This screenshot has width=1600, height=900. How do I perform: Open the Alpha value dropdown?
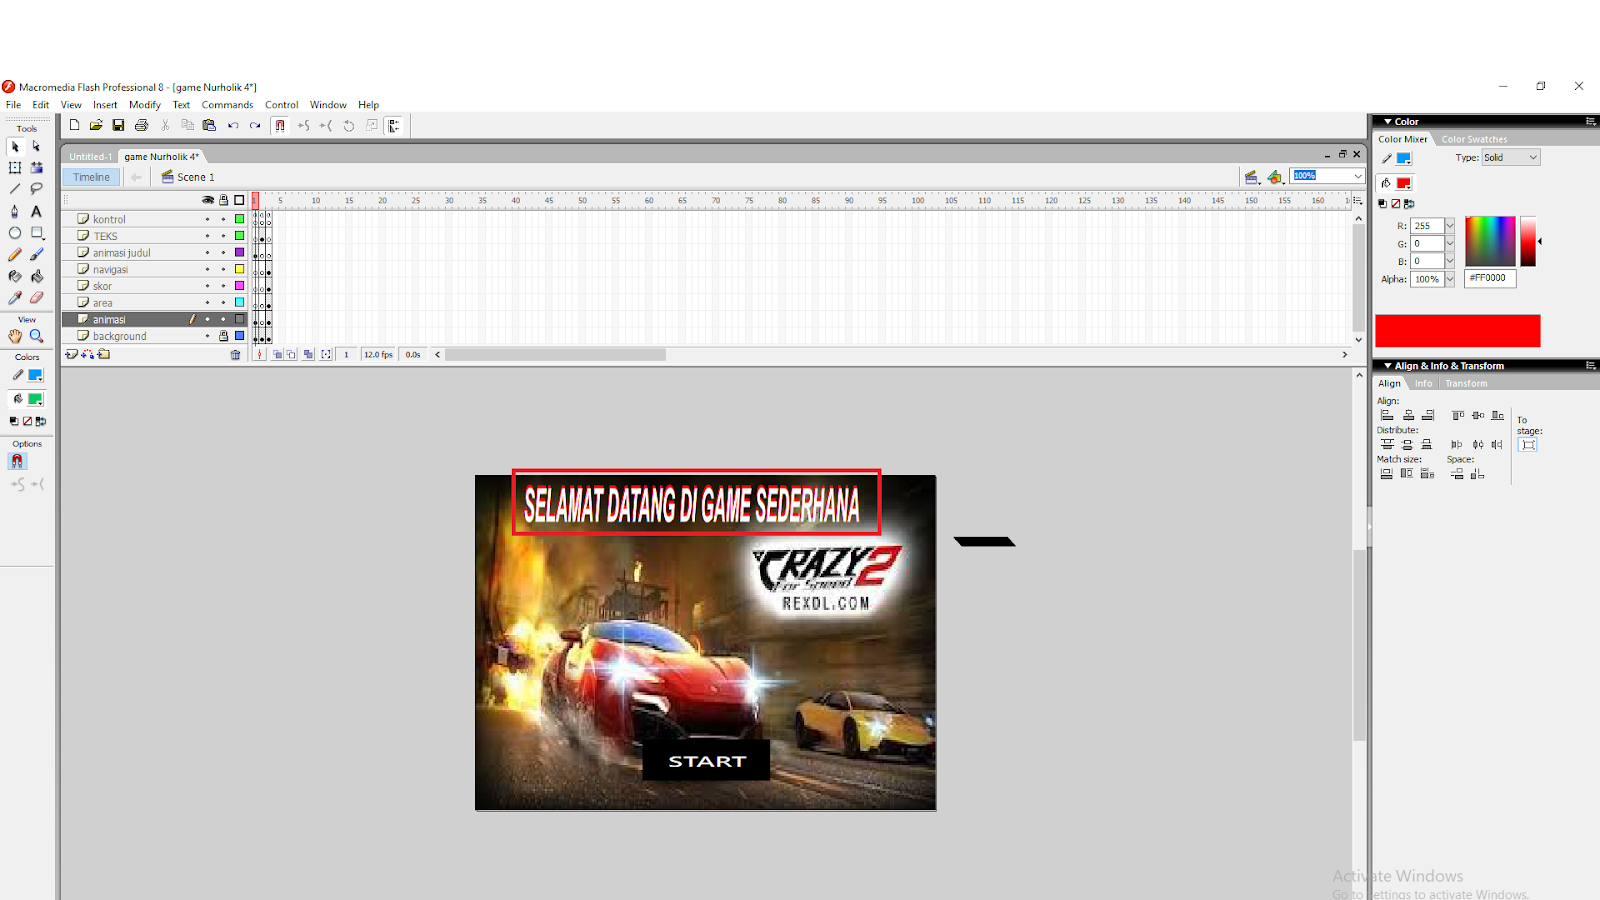pos(1448,279)
